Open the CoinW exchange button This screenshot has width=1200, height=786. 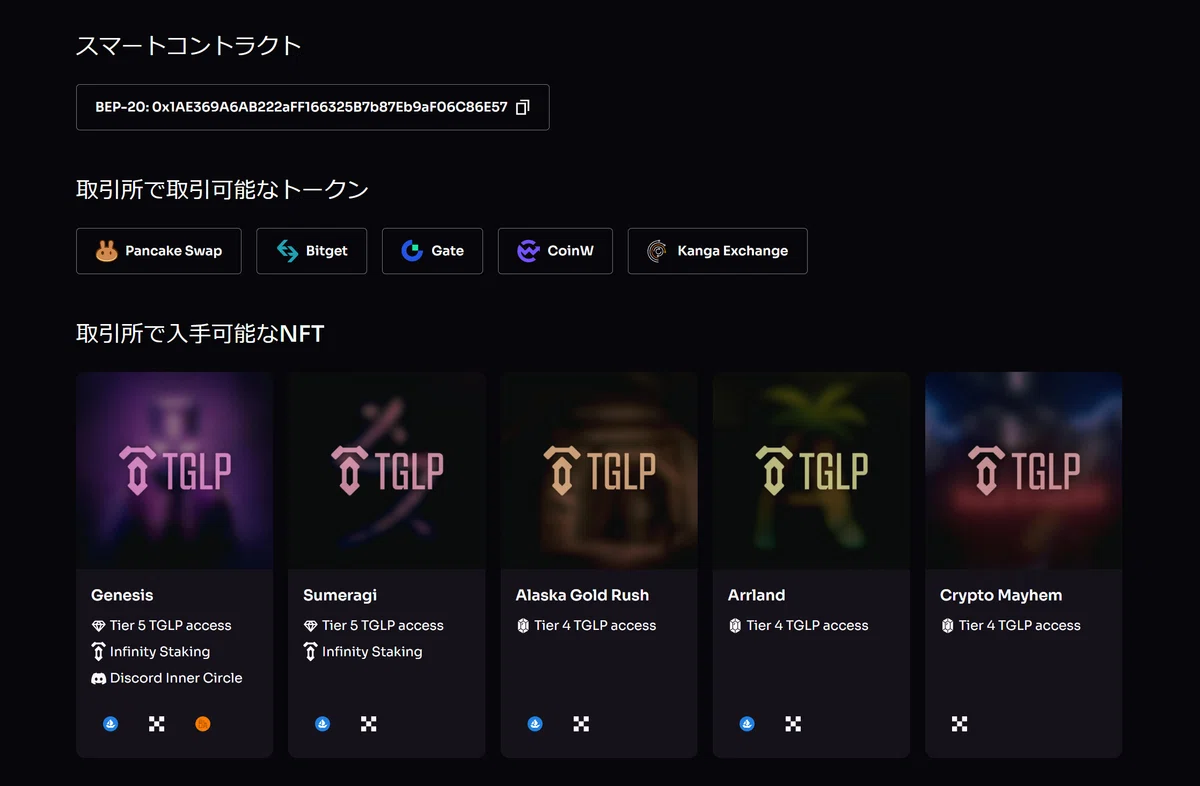pos(555,251)
